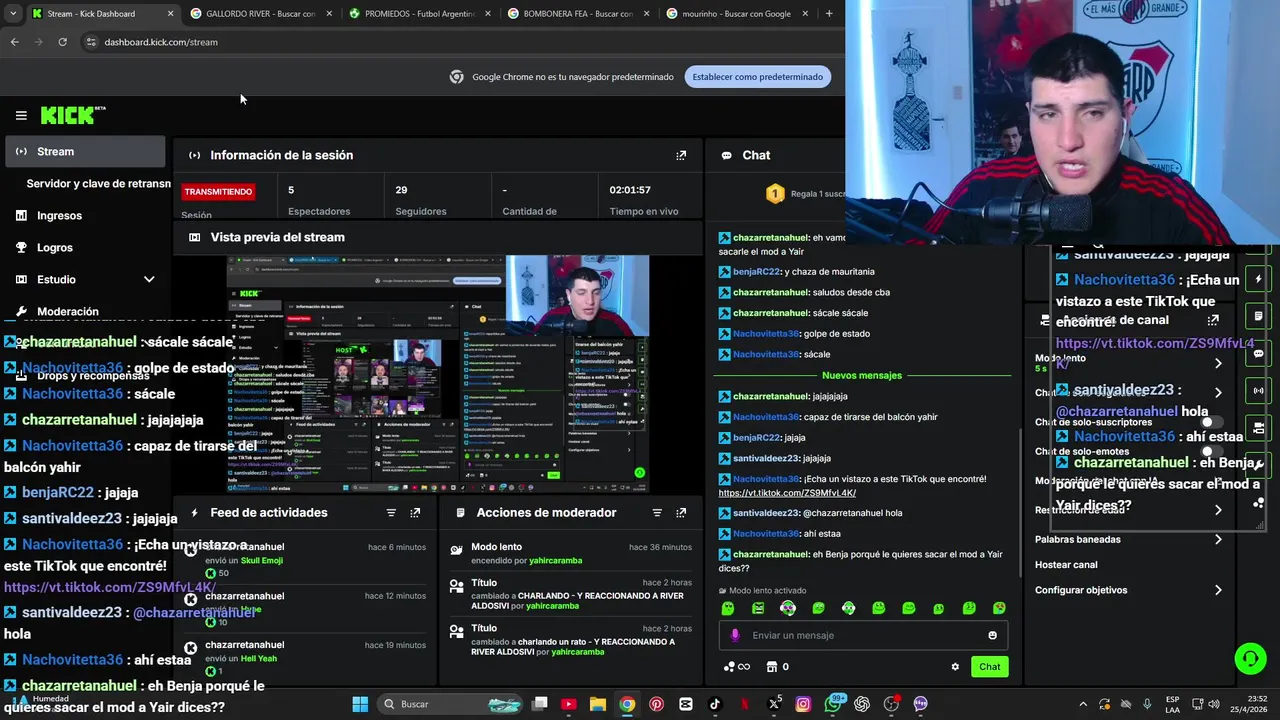Click the chat message input field
The width and height of the screenshot is (1280, 720).
[x=863, y=635]
